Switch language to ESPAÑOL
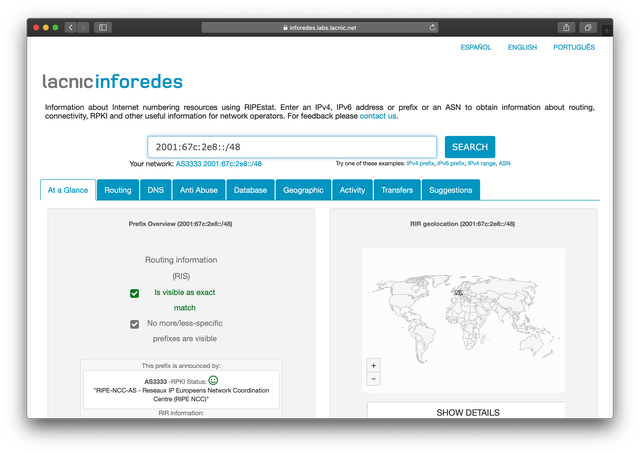The width and height of the screenshot is (640, 454). tap(476, 47)
